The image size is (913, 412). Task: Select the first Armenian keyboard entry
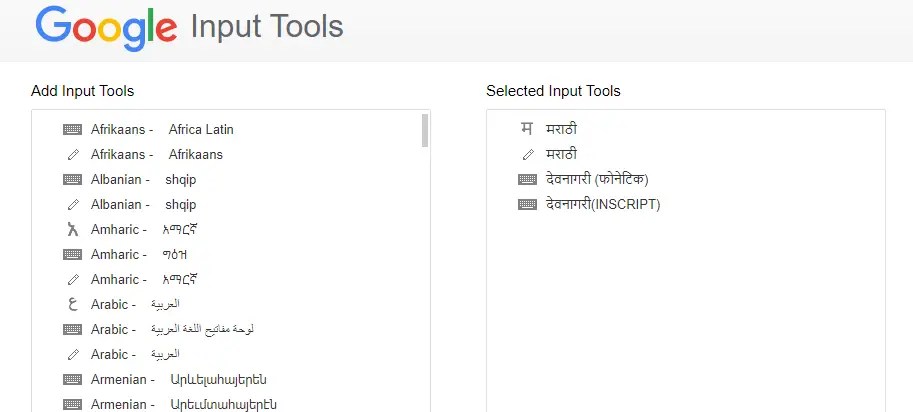(x=178, y=380)
